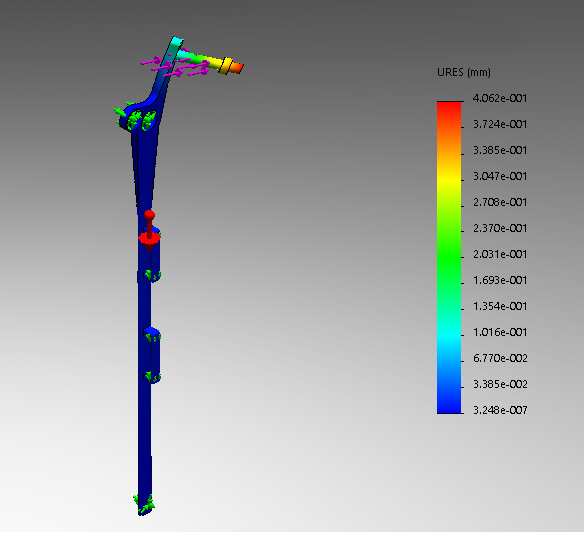Select the 6.770e-002 legend value
The image size is (584, 533).
click(500, 358)
